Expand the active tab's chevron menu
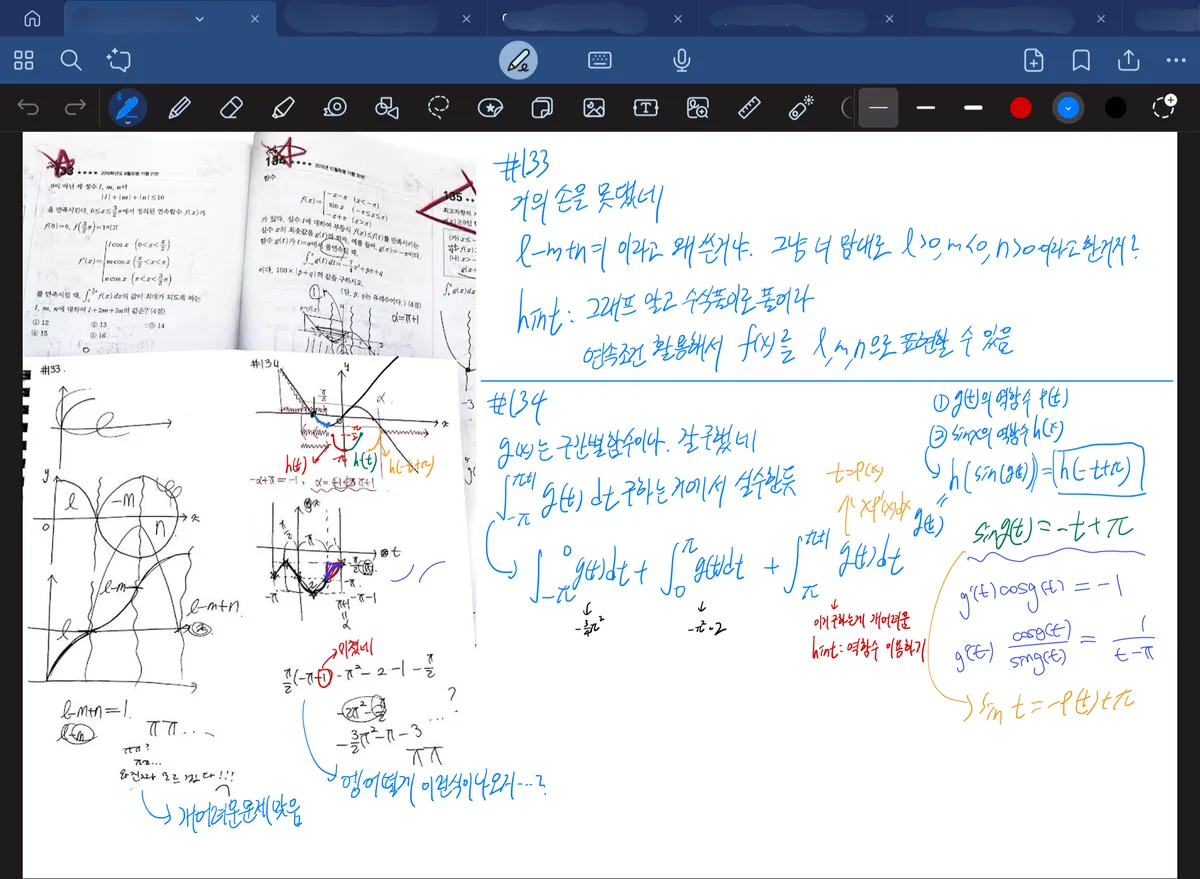 pyautogui.click(x=200, y=19)
